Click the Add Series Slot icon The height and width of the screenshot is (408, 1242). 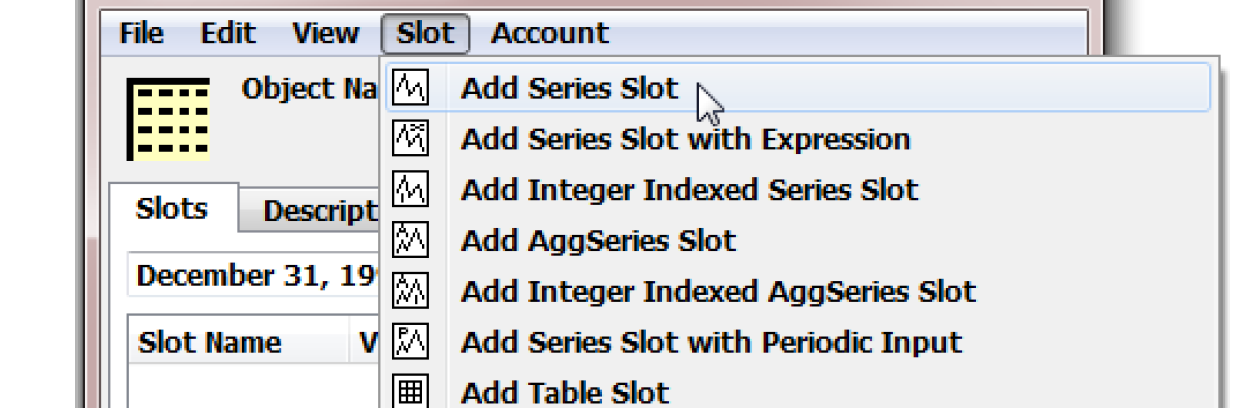[x=410, y=88]
